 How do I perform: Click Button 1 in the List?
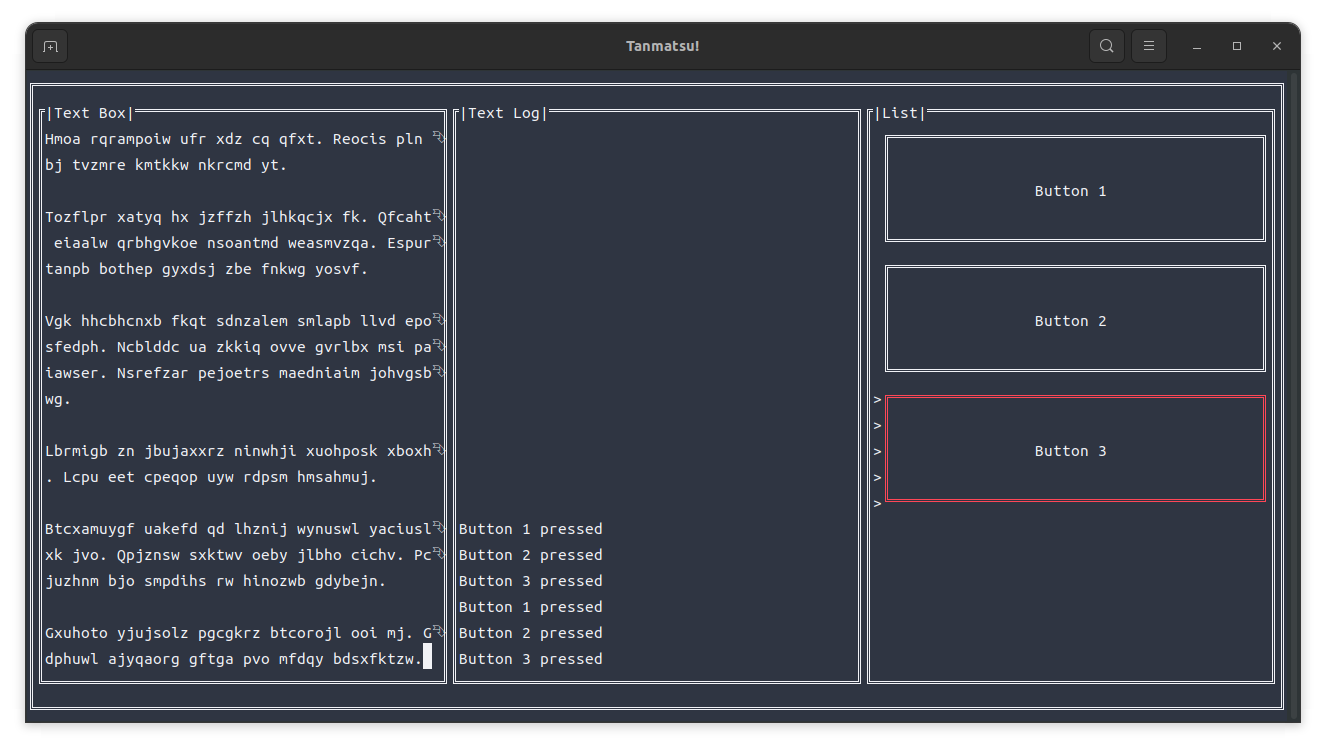click(1075, 189)
